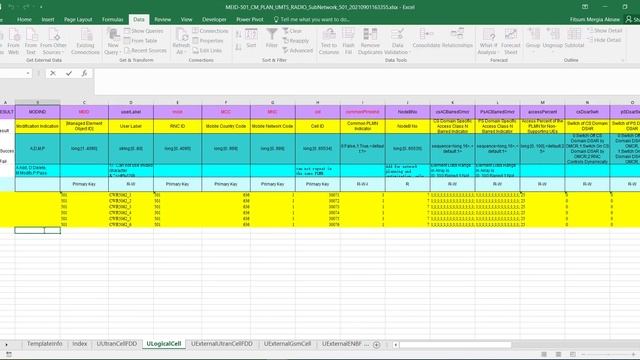
Task: Click the Ribbon Display Options icon
Action: (585, 7)
